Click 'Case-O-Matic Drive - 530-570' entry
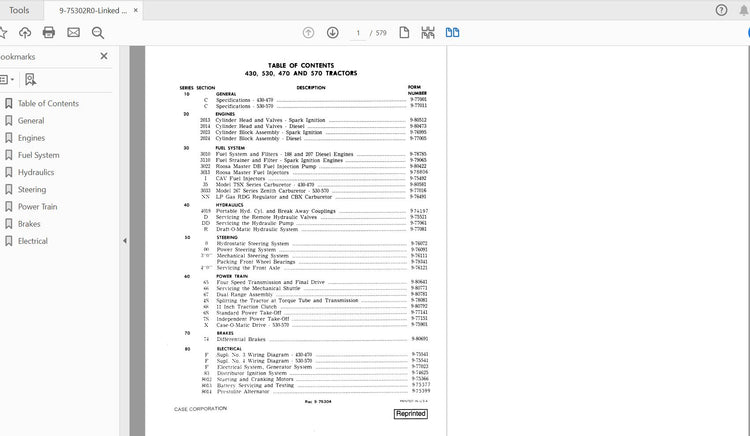Viewport: 750px width, 436px height. [253, 325]
